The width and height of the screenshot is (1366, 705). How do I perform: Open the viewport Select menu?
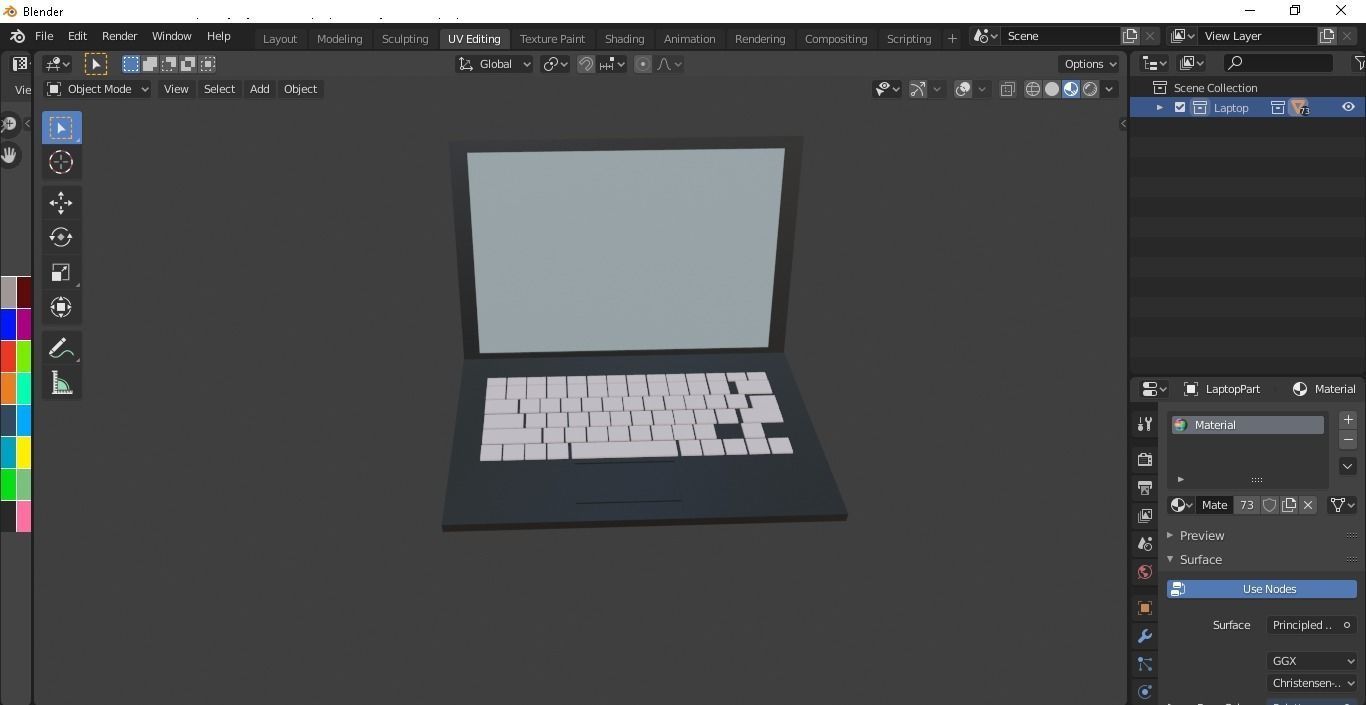click(219, 89)
